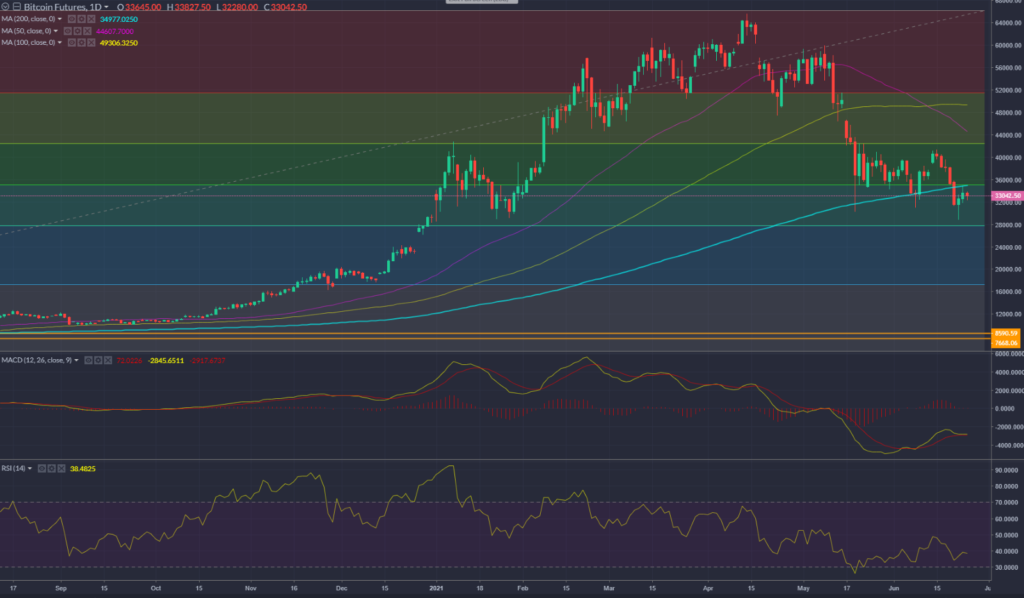
Task: Open the MACD (12, 26, close, 9) dropdown
Action: pos(76,360)
